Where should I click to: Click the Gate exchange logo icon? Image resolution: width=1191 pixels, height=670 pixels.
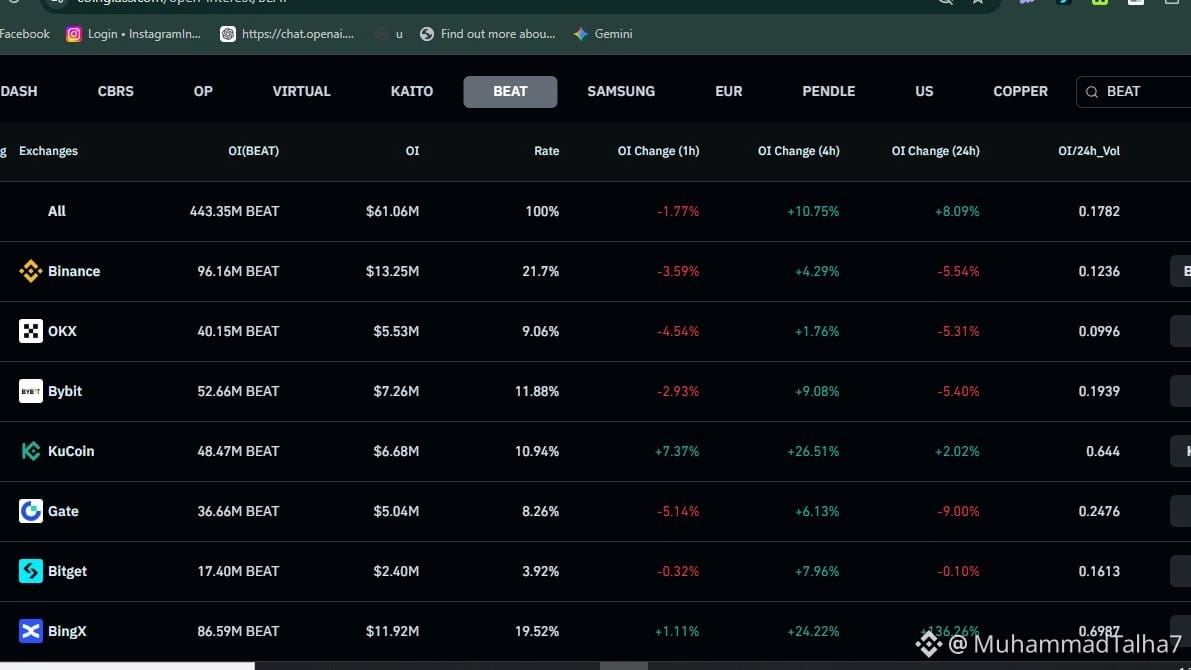click(x=30, y=511)
